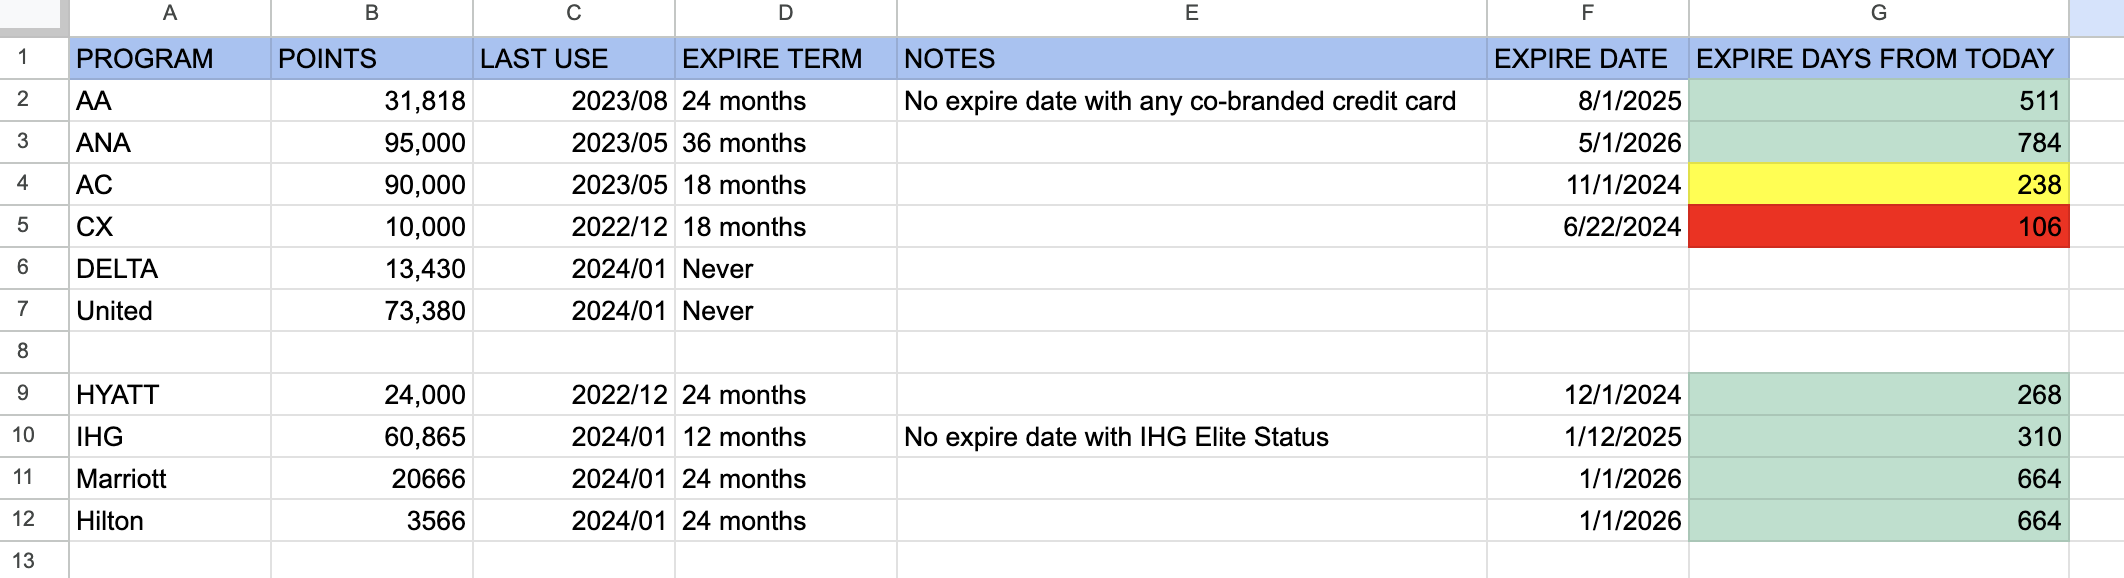Select row 8 by its row number
Screen dimensions: 2124x578
pyautogui.click(x=23, y=351)
